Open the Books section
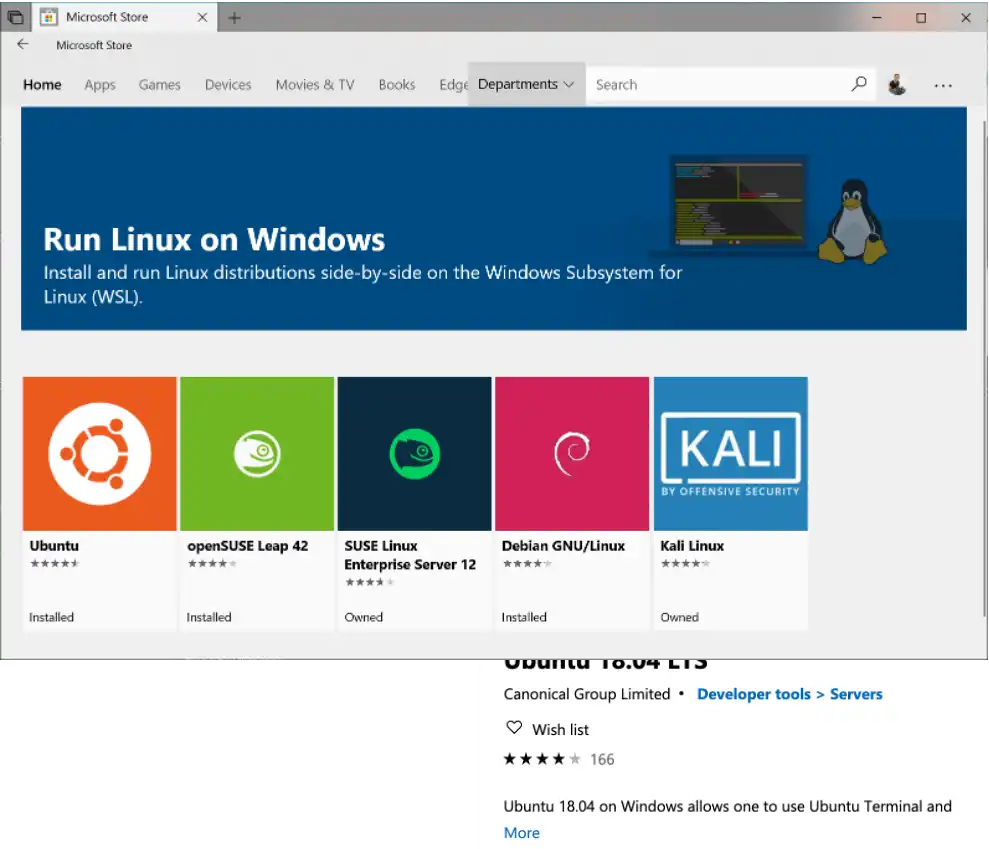Viewport: 989px width, 849px height. tap(397, 85)
